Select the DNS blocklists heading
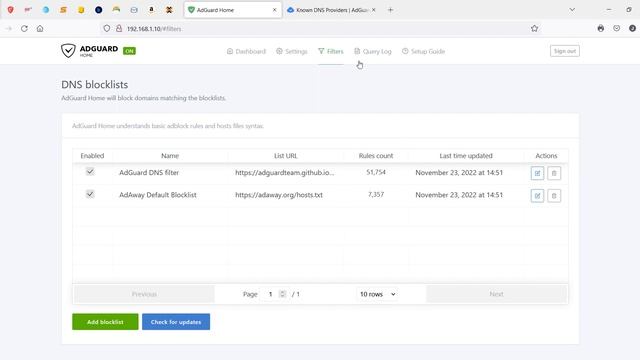The height and width of the screenshot is (360, 640). point(95,84)
